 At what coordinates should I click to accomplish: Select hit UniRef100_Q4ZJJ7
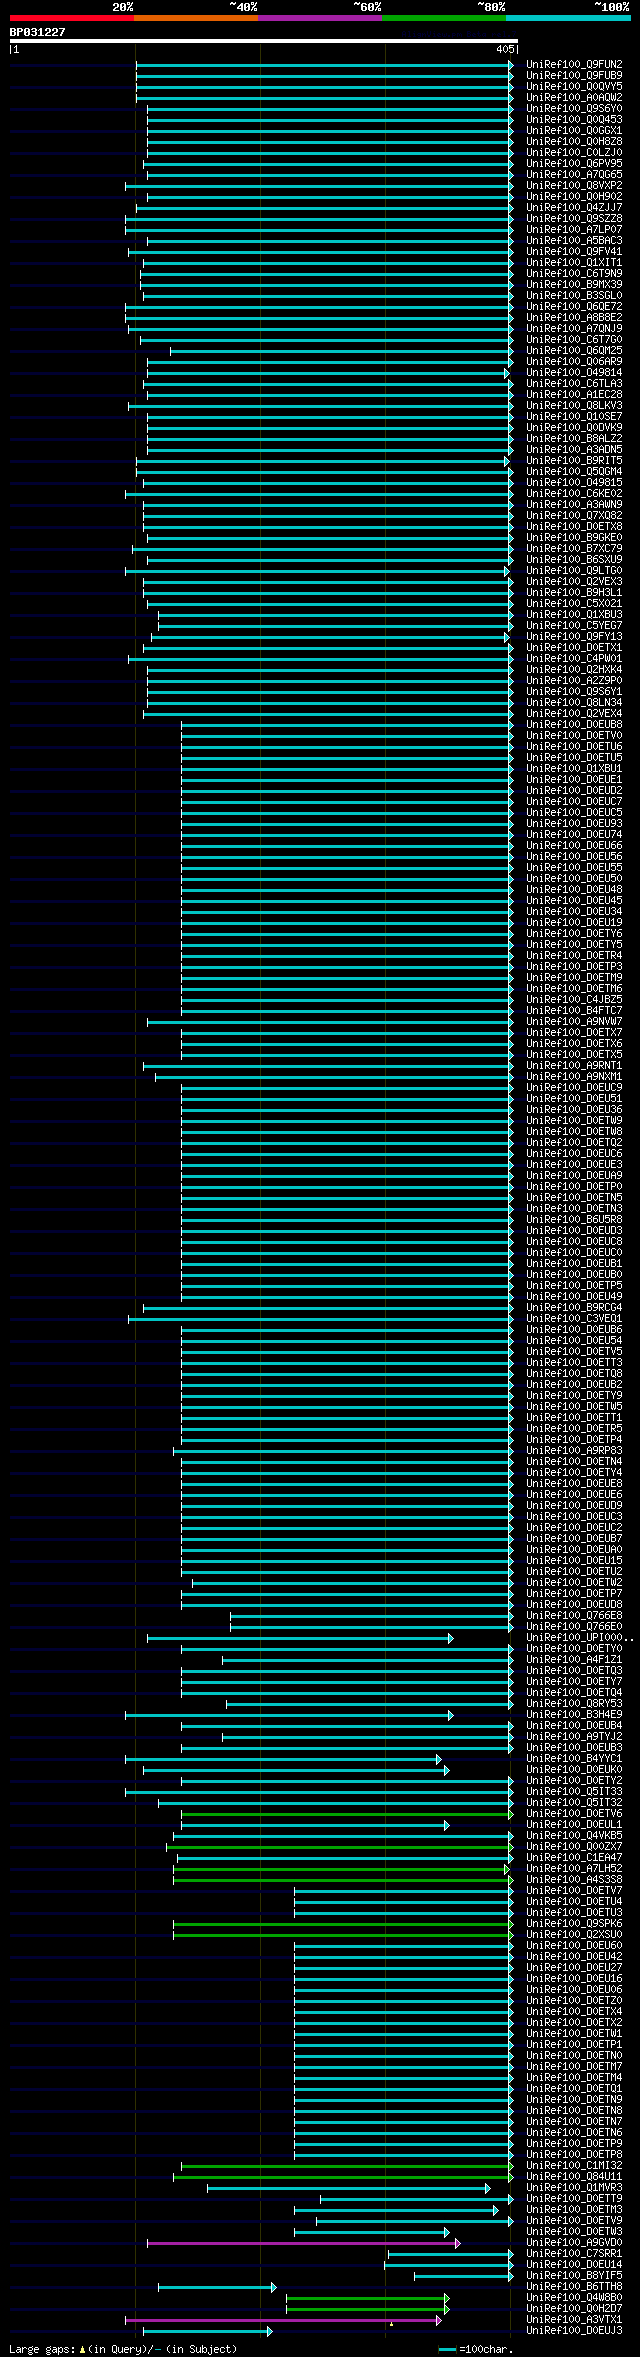tap(574, 208)
